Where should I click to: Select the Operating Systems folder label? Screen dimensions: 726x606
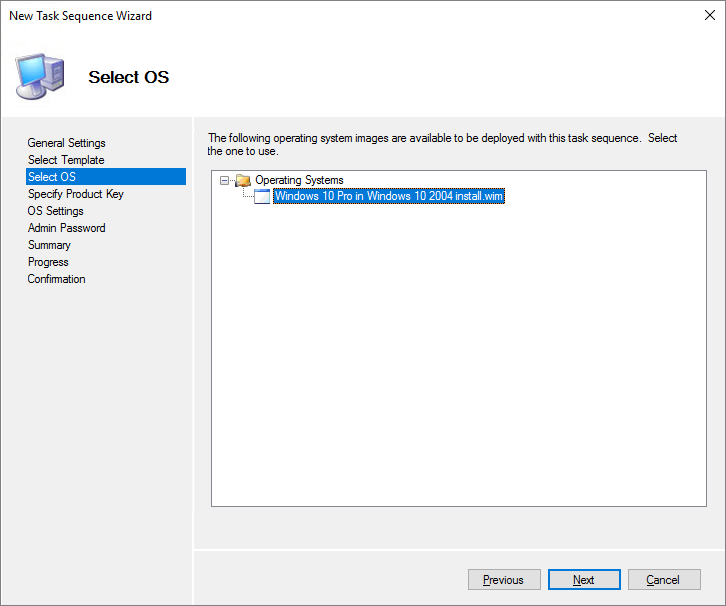(x=299, y=180)
